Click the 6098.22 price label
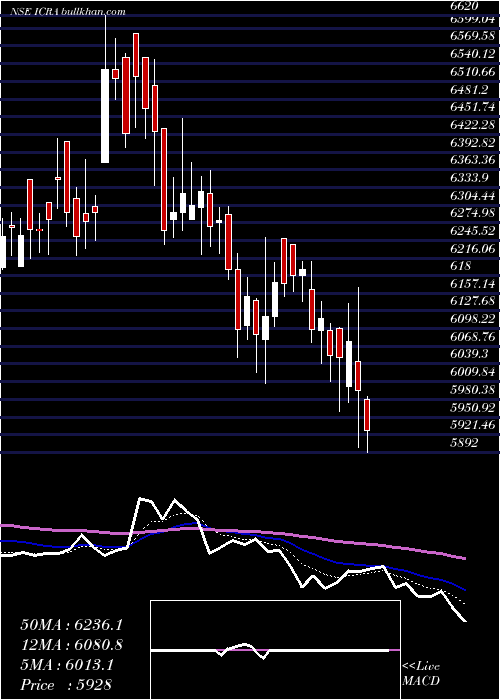This screenshot has height=700, width=500. 473,319
